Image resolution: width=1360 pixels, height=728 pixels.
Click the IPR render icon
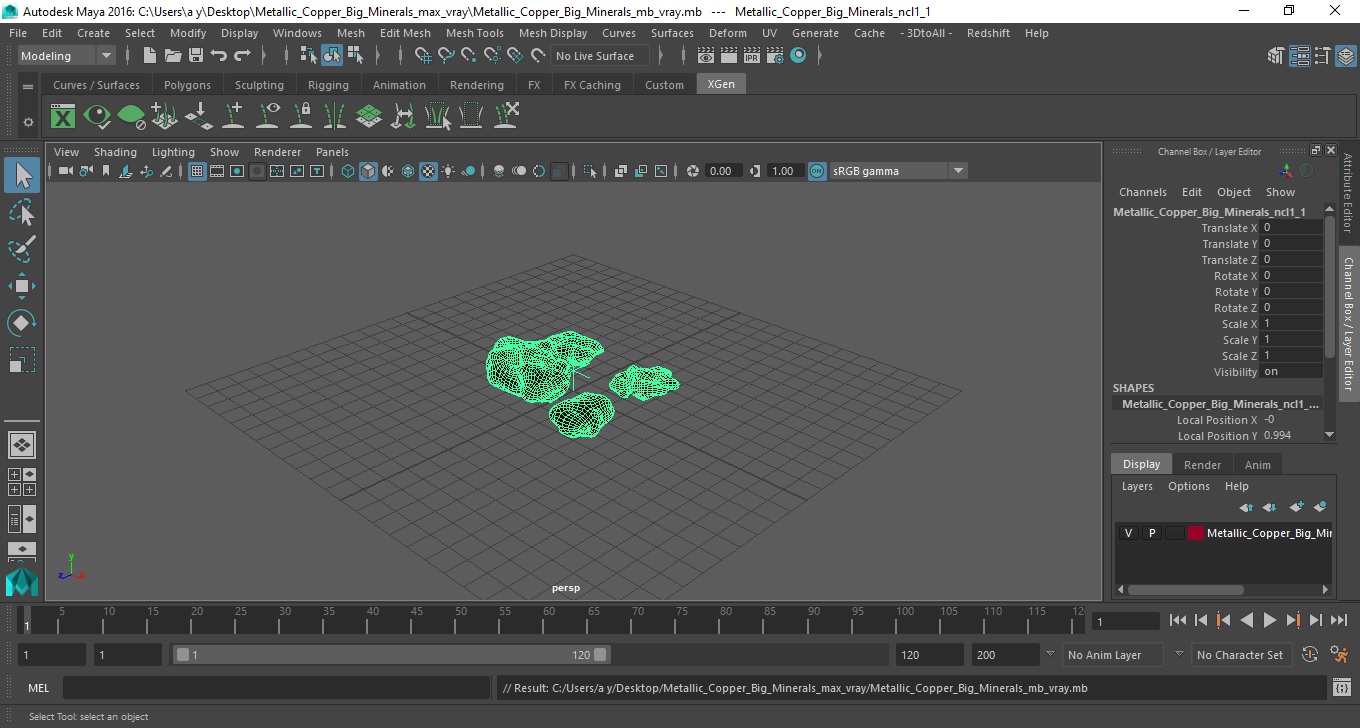click(x=752, y=56)
